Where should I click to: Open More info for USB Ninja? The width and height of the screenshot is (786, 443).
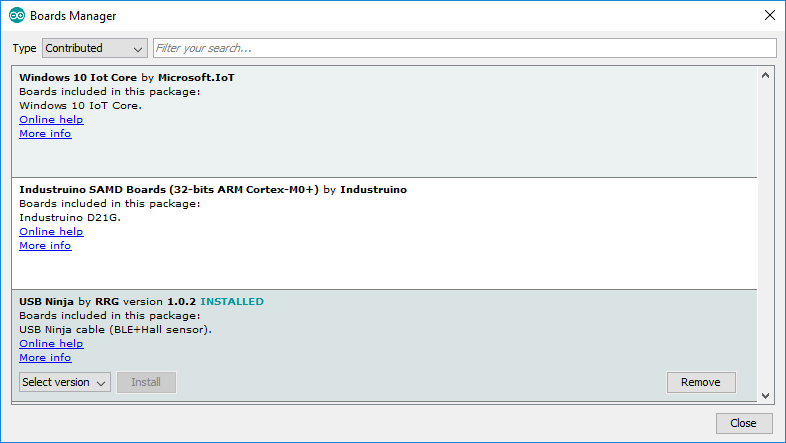tap(45, 358)
